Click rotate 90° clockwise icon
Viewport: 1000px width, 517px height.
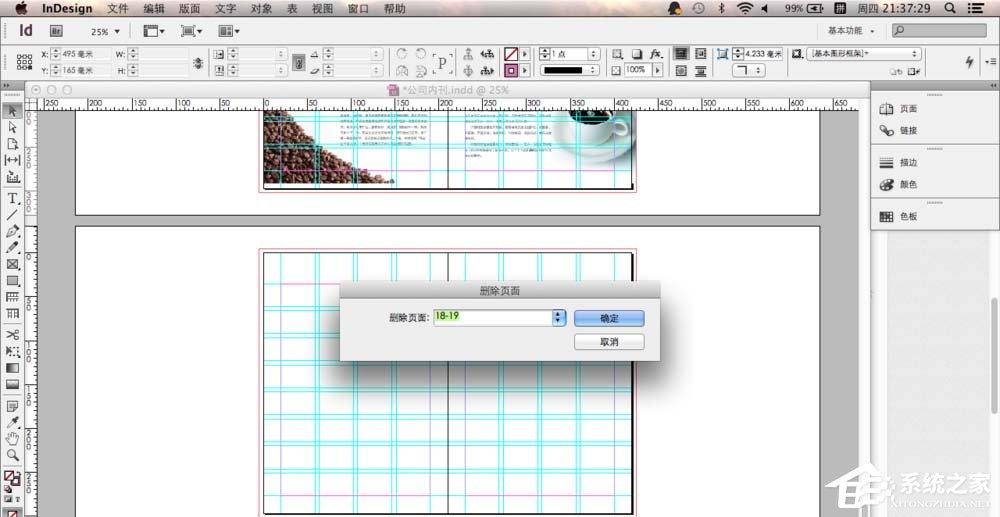pos(402,54)
